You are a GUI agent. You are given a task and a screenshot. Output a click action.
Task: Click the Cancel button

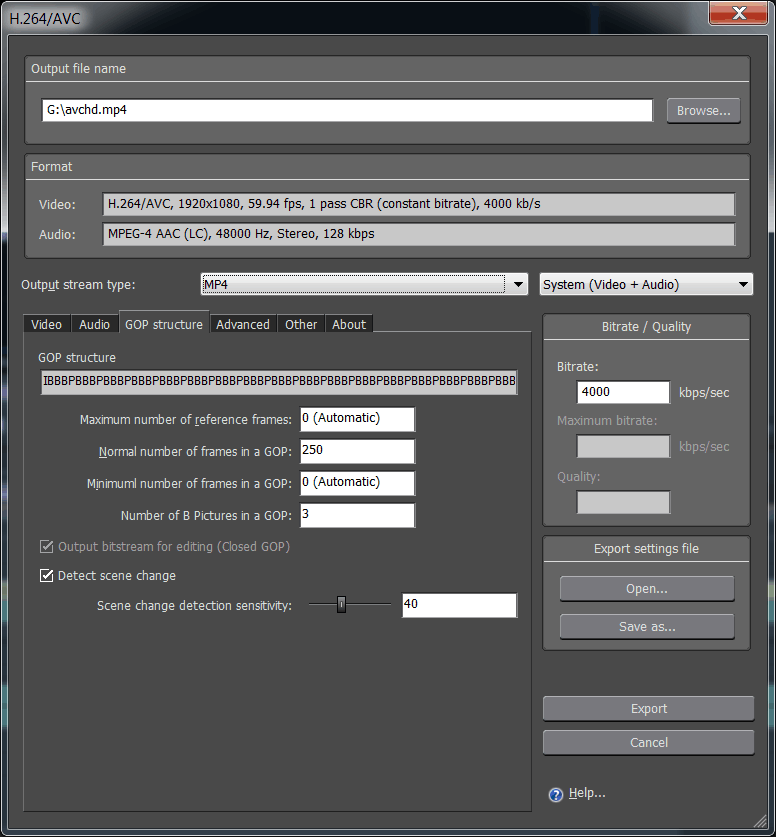[648, 743]
